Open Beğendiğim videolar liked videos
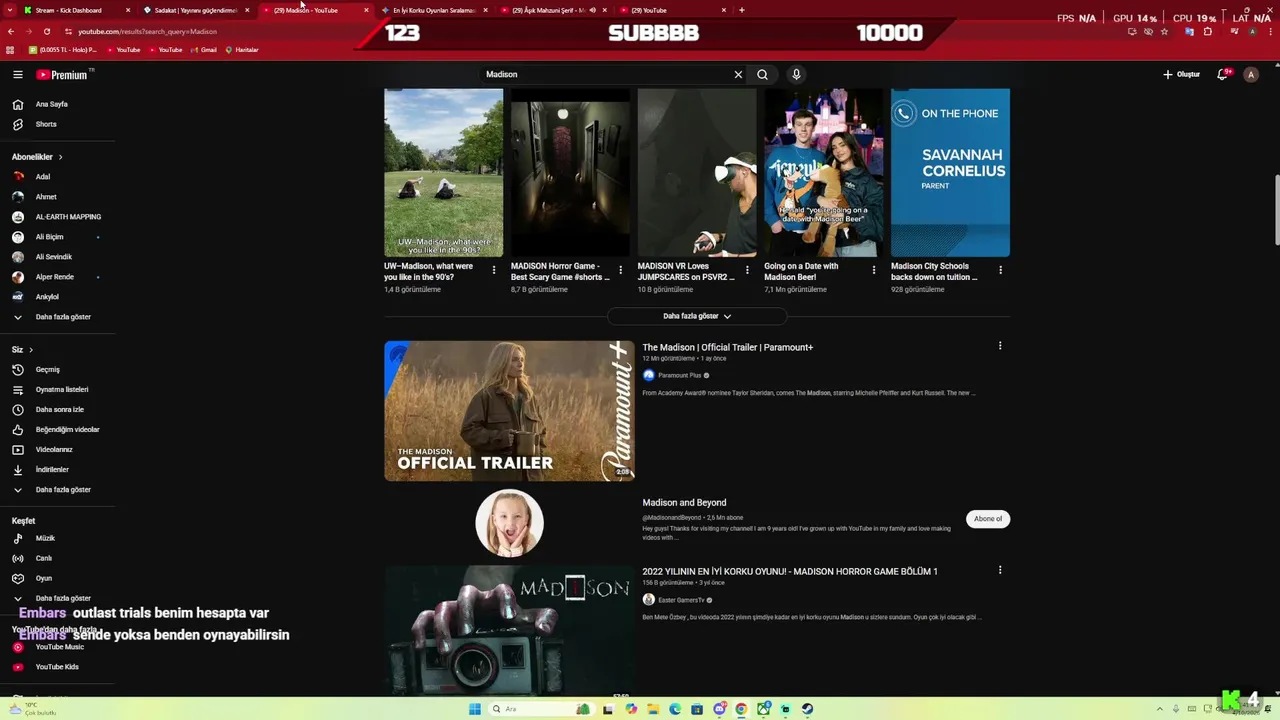1280x720 pixels. (x=57, y=429)
